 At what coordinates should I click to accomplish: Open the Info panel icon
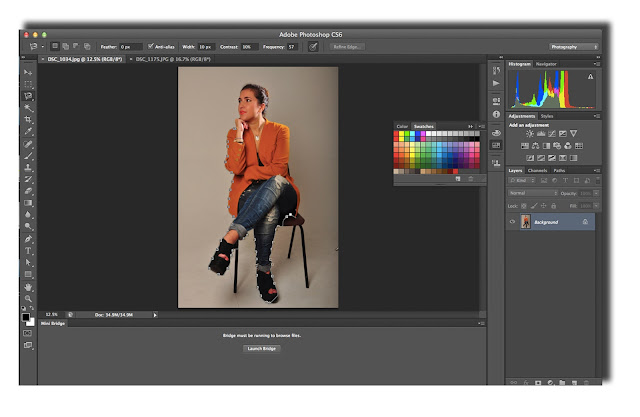click(x=496, y=114)
